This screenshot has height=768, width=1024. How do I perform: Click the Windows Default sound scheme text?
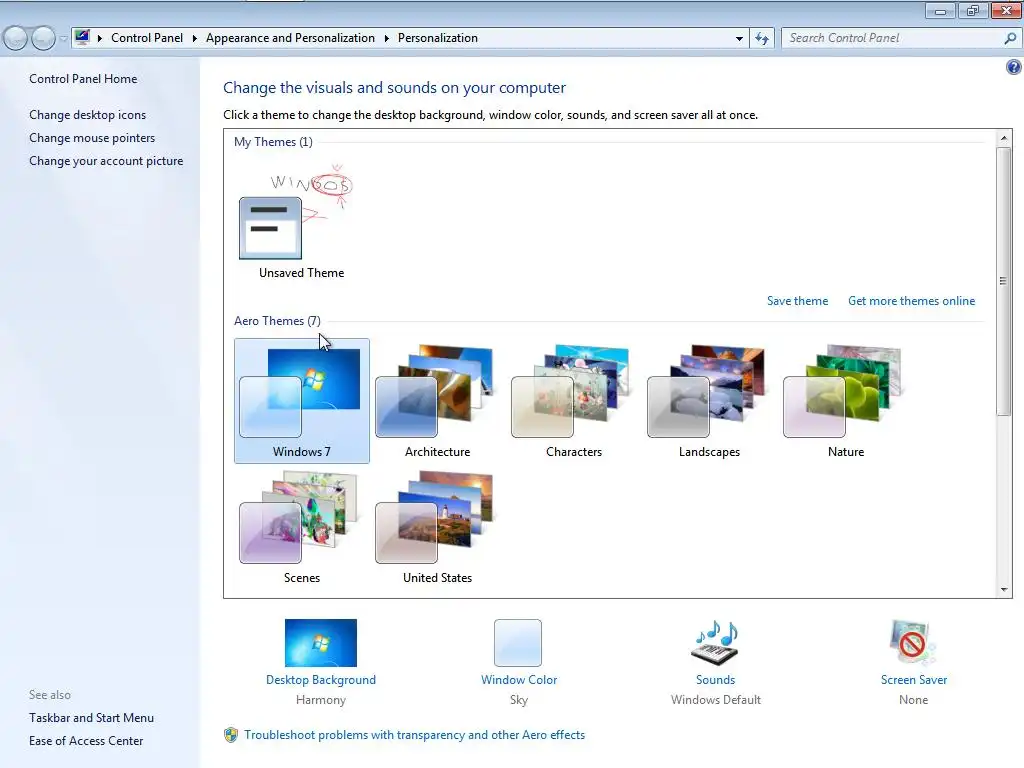[x=715, y=700]
